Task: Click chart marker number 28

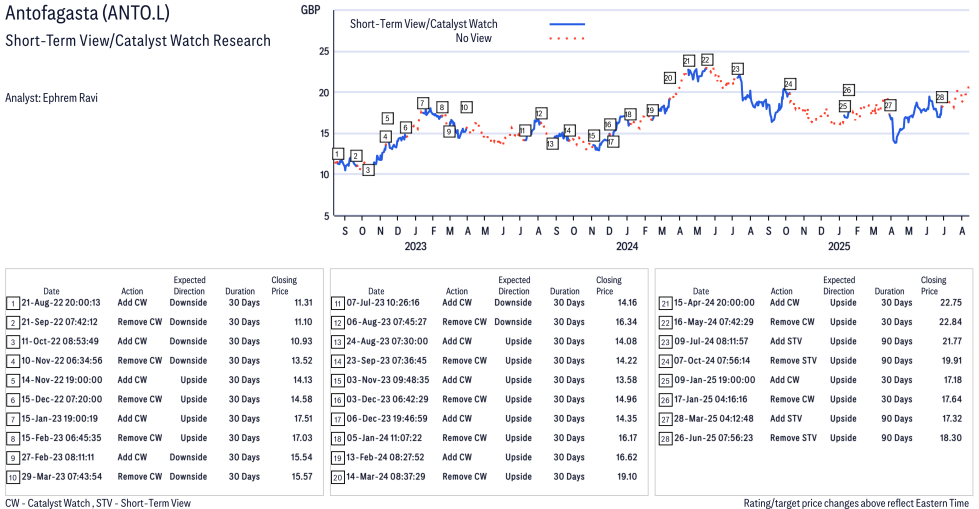Action: coord(941,97)
